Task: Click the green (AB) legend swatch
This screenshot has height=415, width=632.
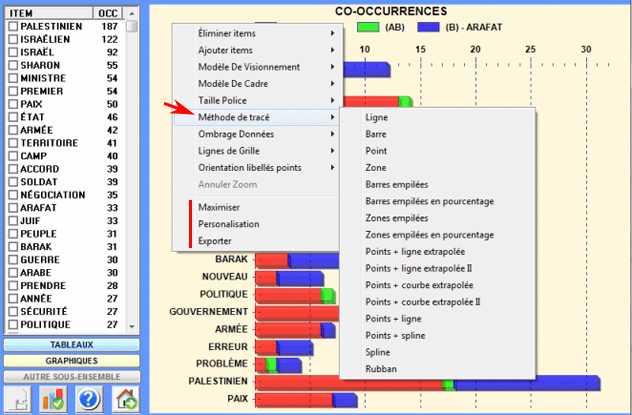Action: [368, 27]
